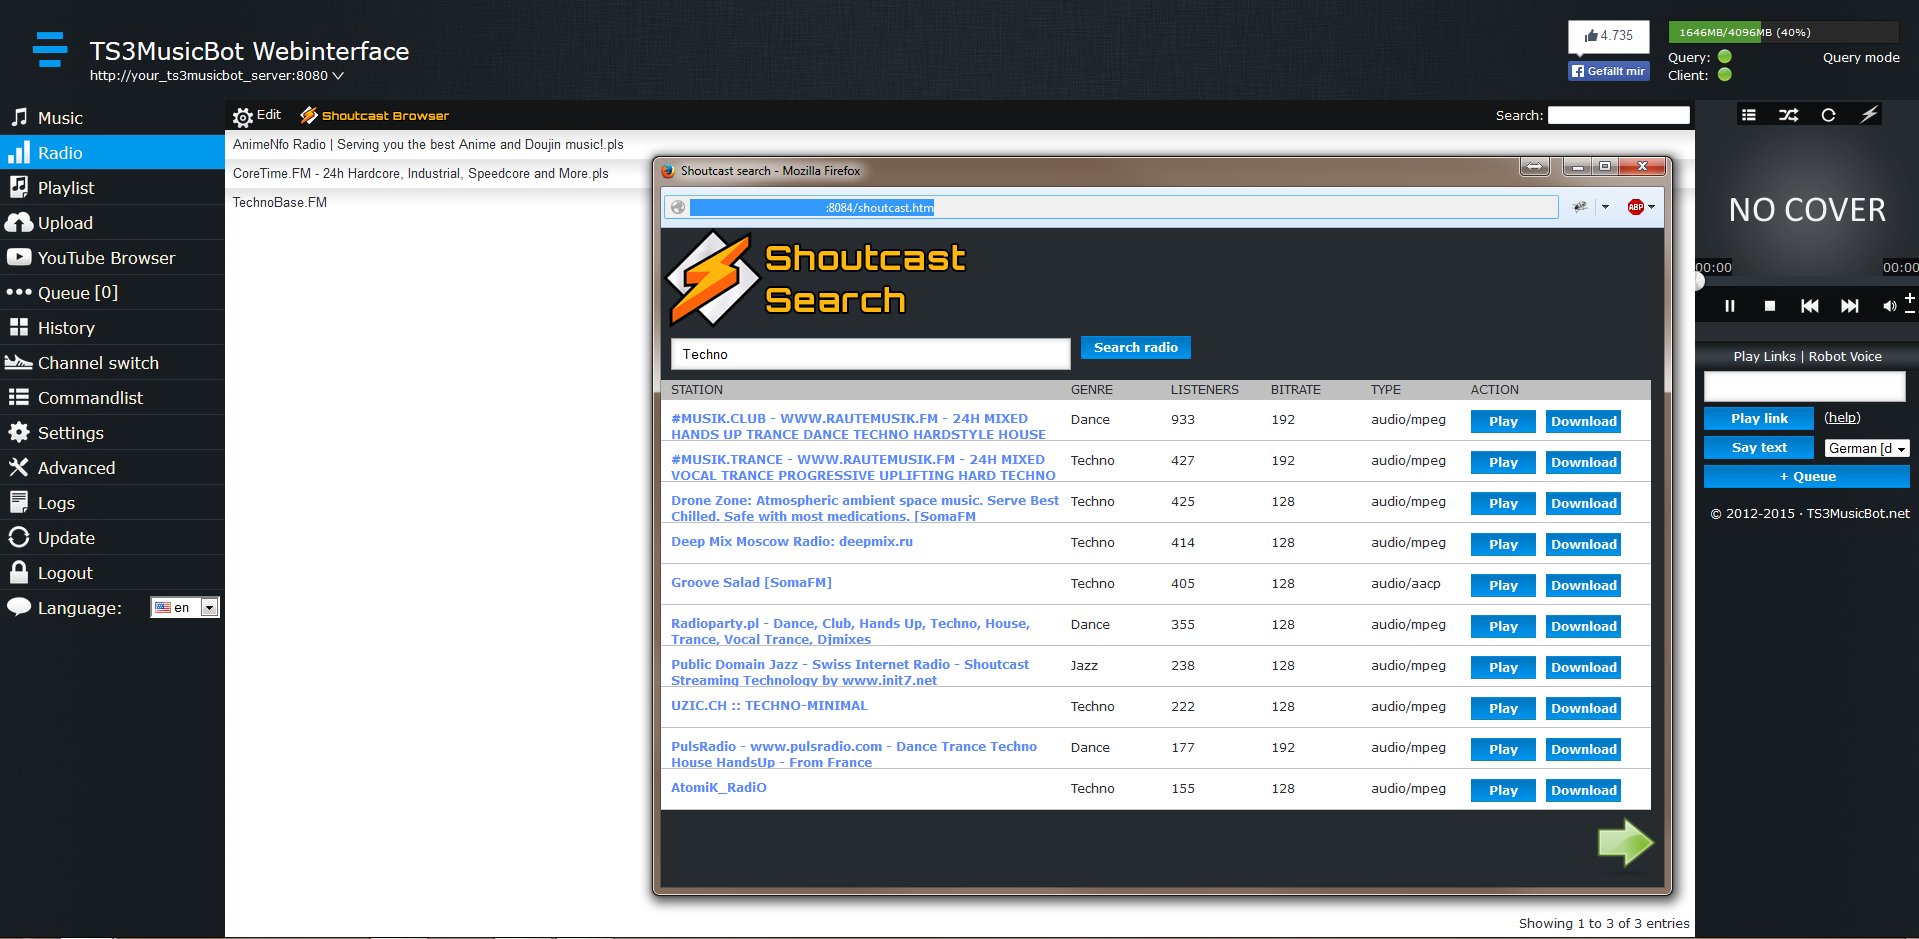
Task: Click the Client status indicator
Action: [x=1725, y=75]
